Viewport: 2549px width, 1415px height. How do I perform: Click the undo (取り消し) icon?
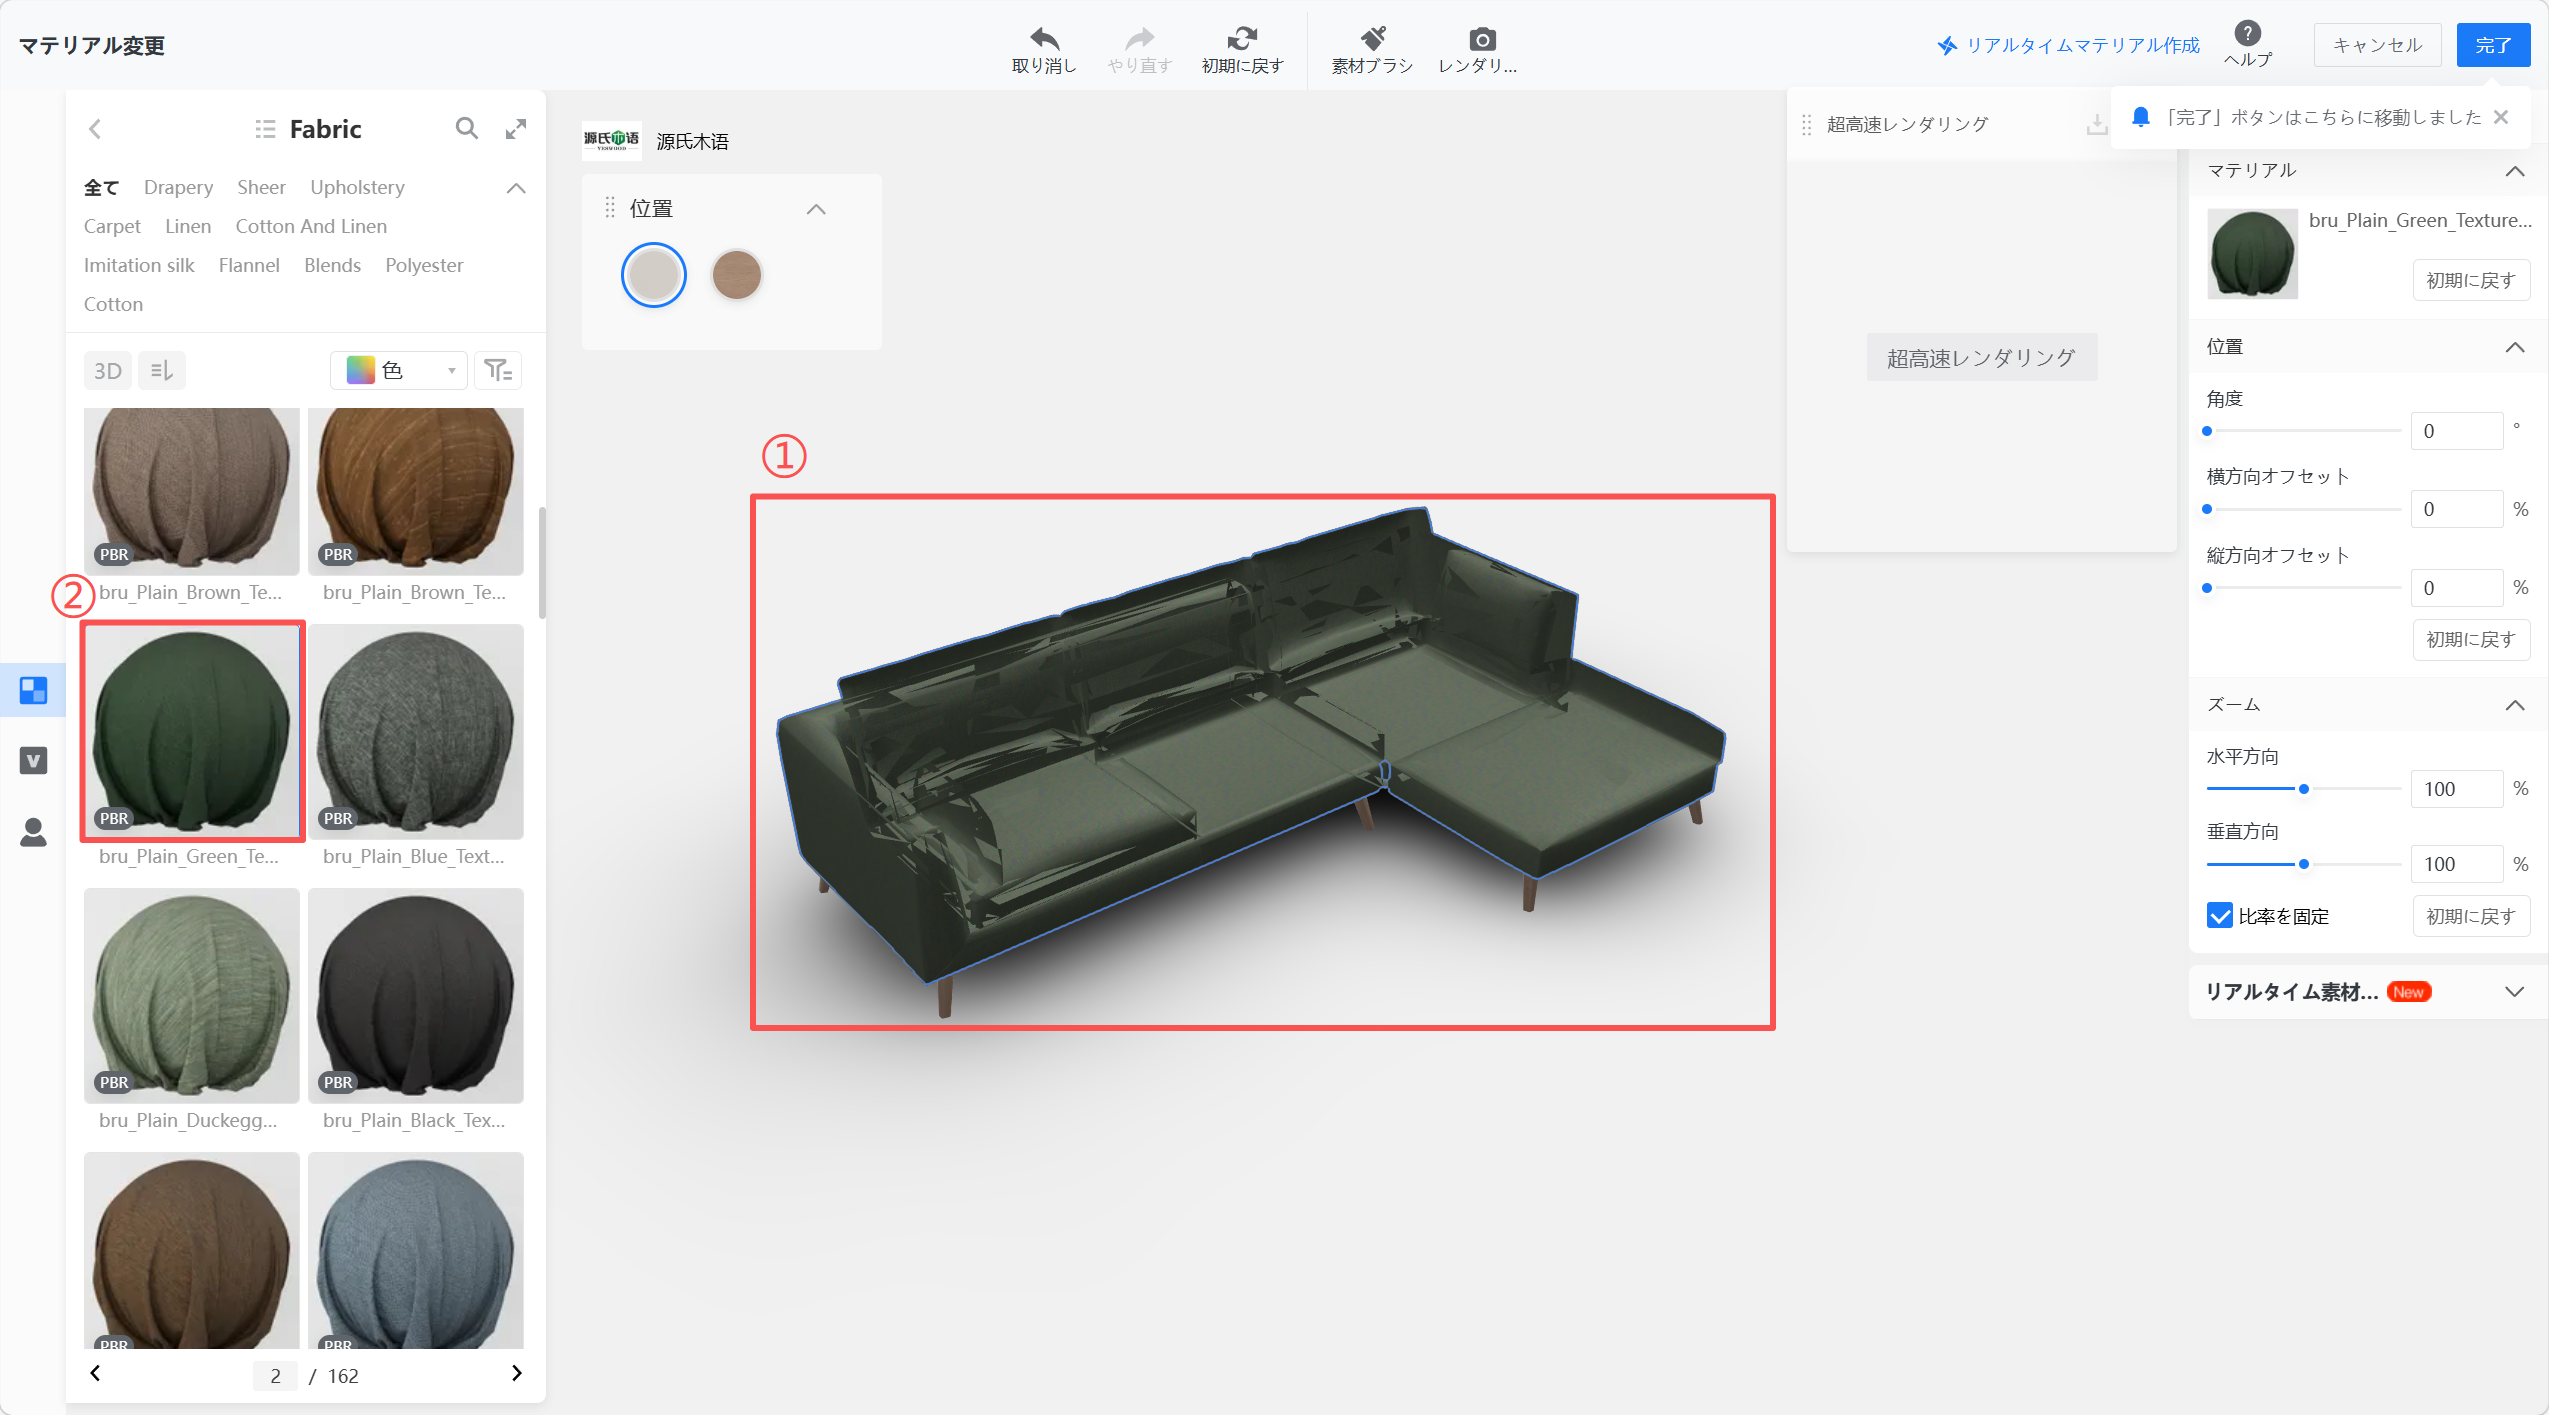pos(1043,38)
